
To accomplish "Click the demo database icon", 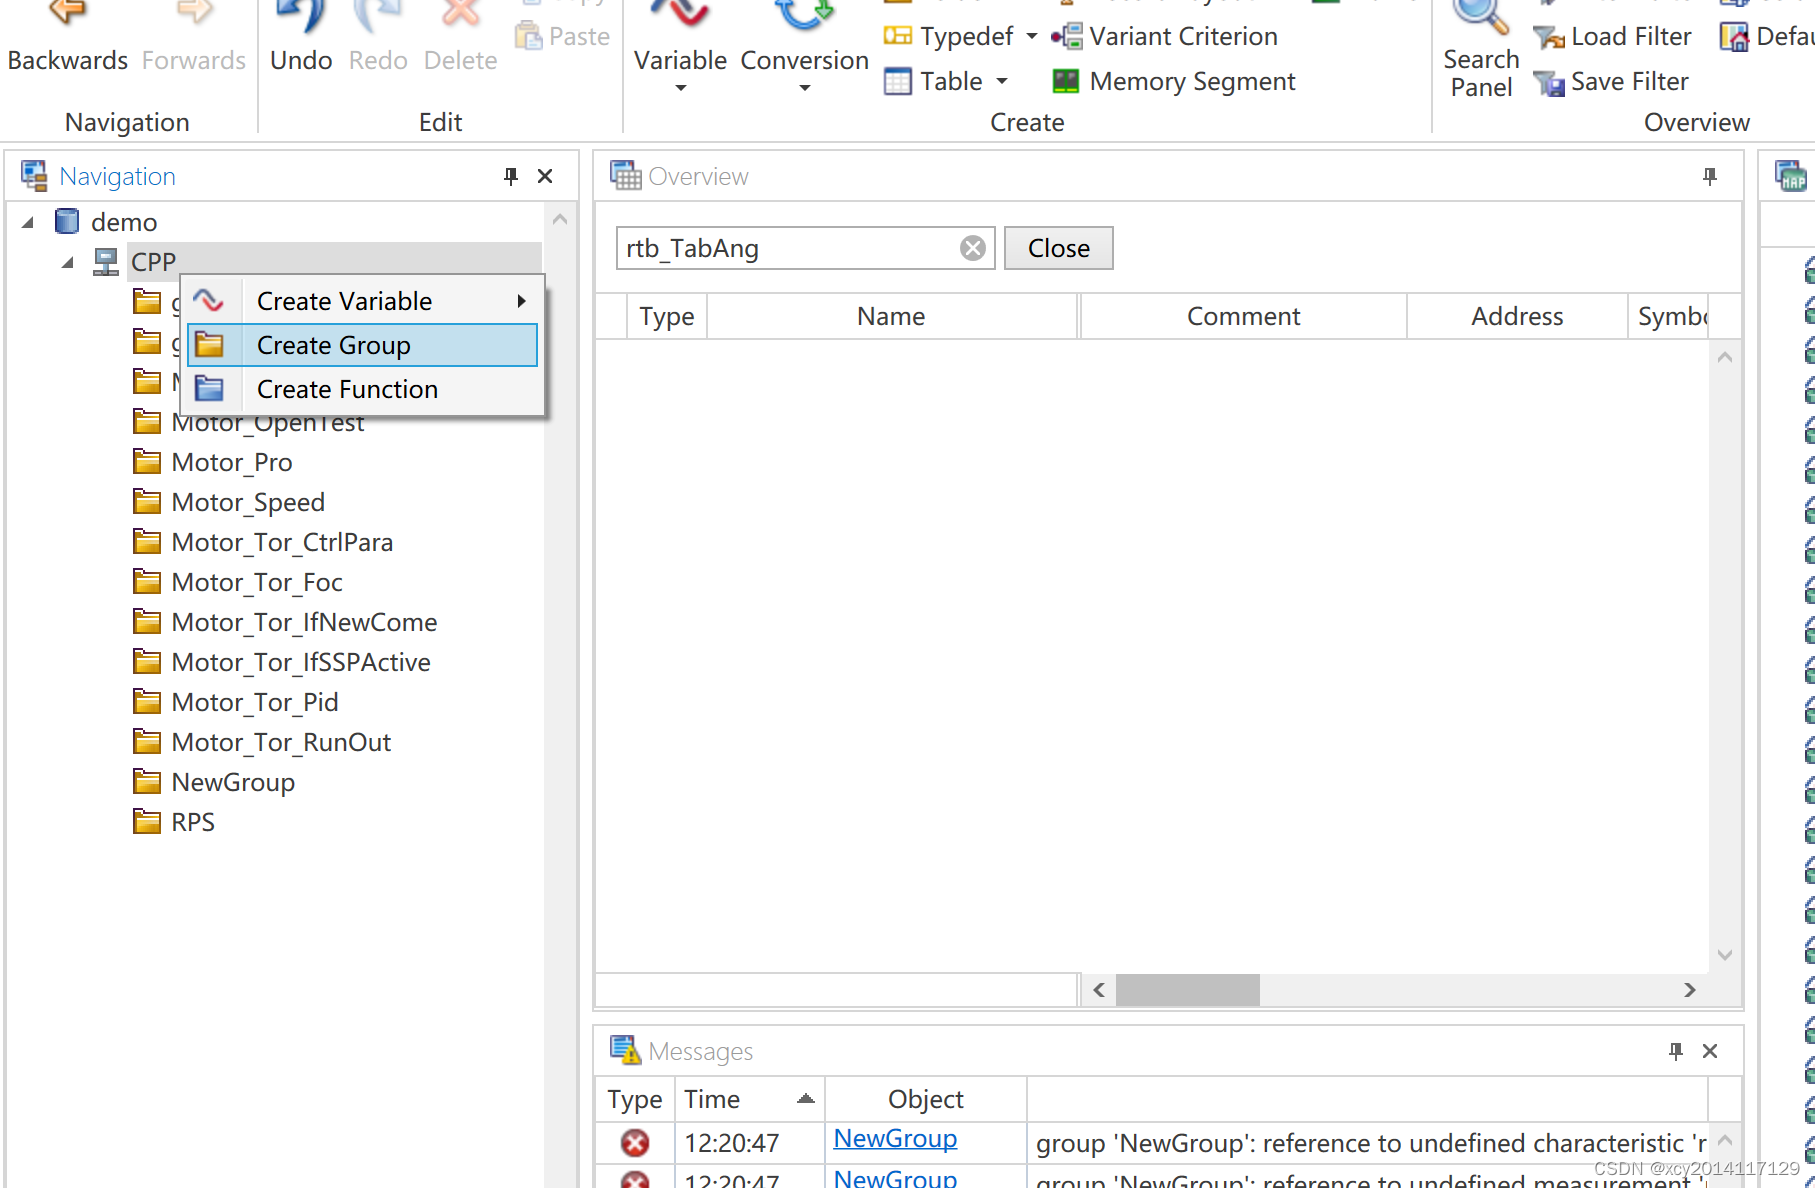I will click(x=67, y=221).
